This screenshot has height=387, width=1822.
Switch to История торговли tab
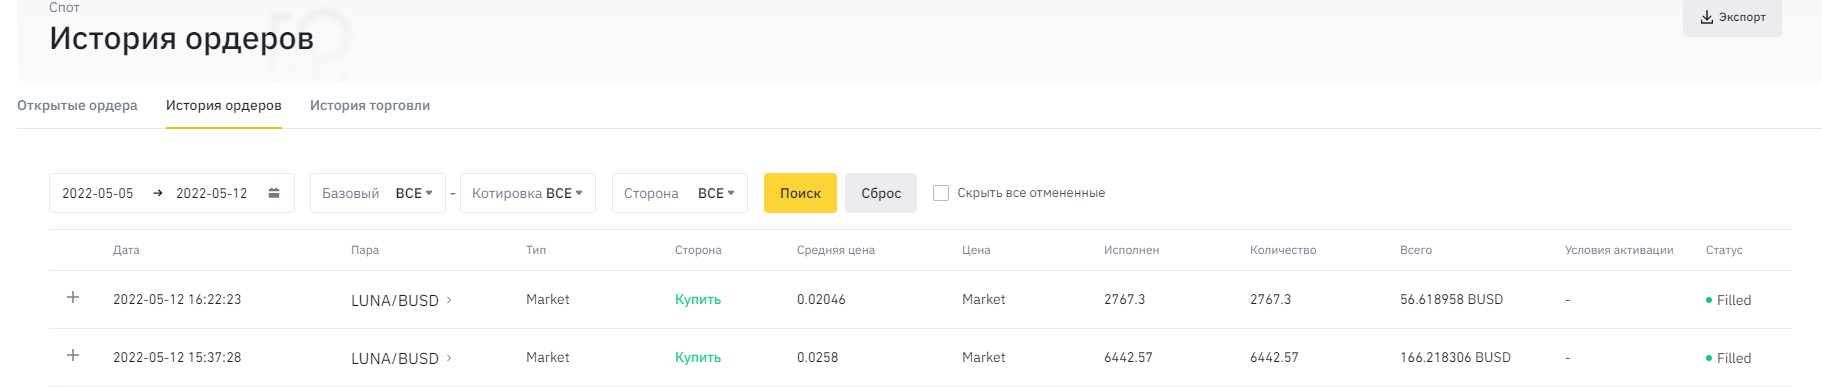(x=370, y=105)
